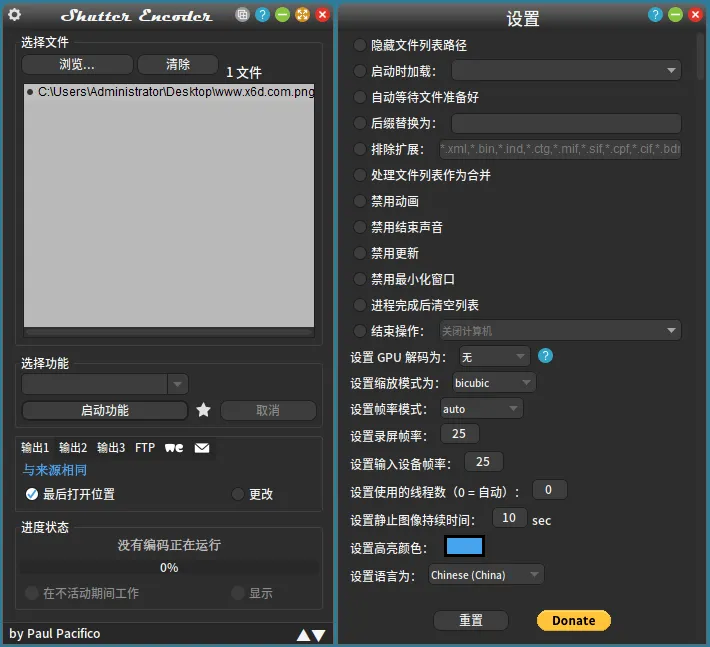Enable 禁用动画 option
The height and width of the screenshot is (647, 710).
[x=360, y=201]
